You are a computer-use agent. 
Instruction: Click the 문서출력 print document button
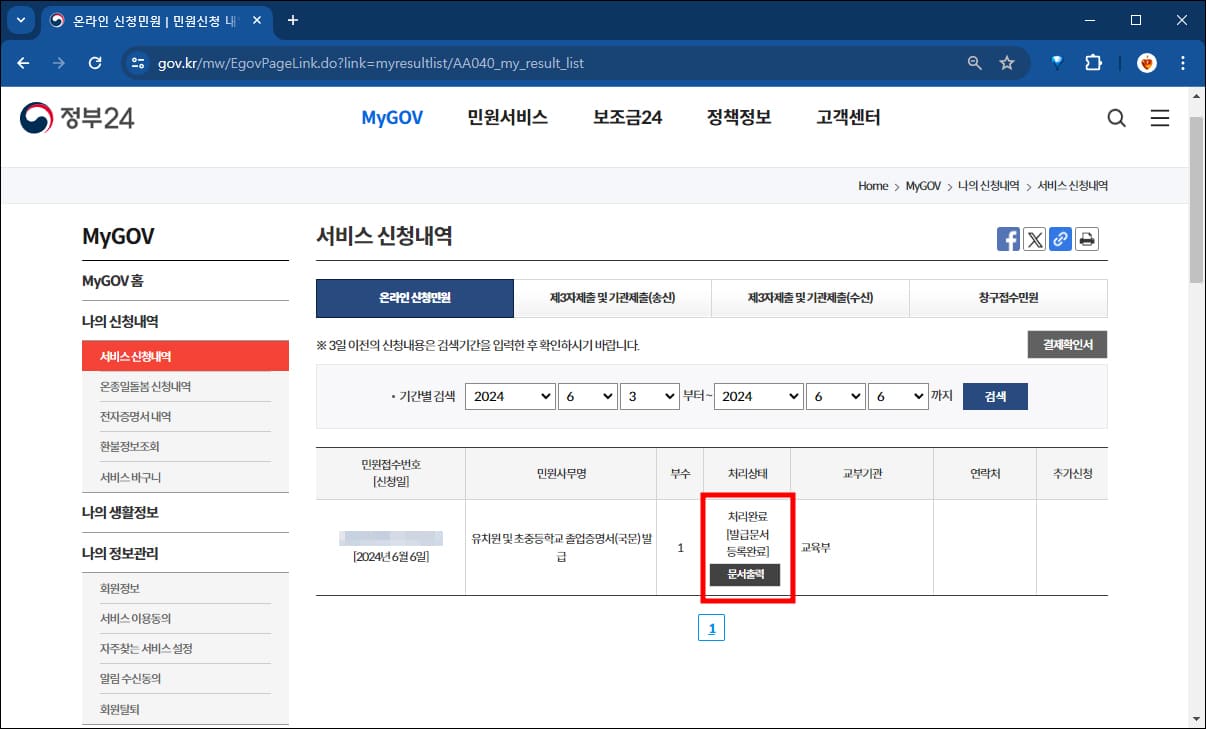pyautogui.click(x=745, y=575)
